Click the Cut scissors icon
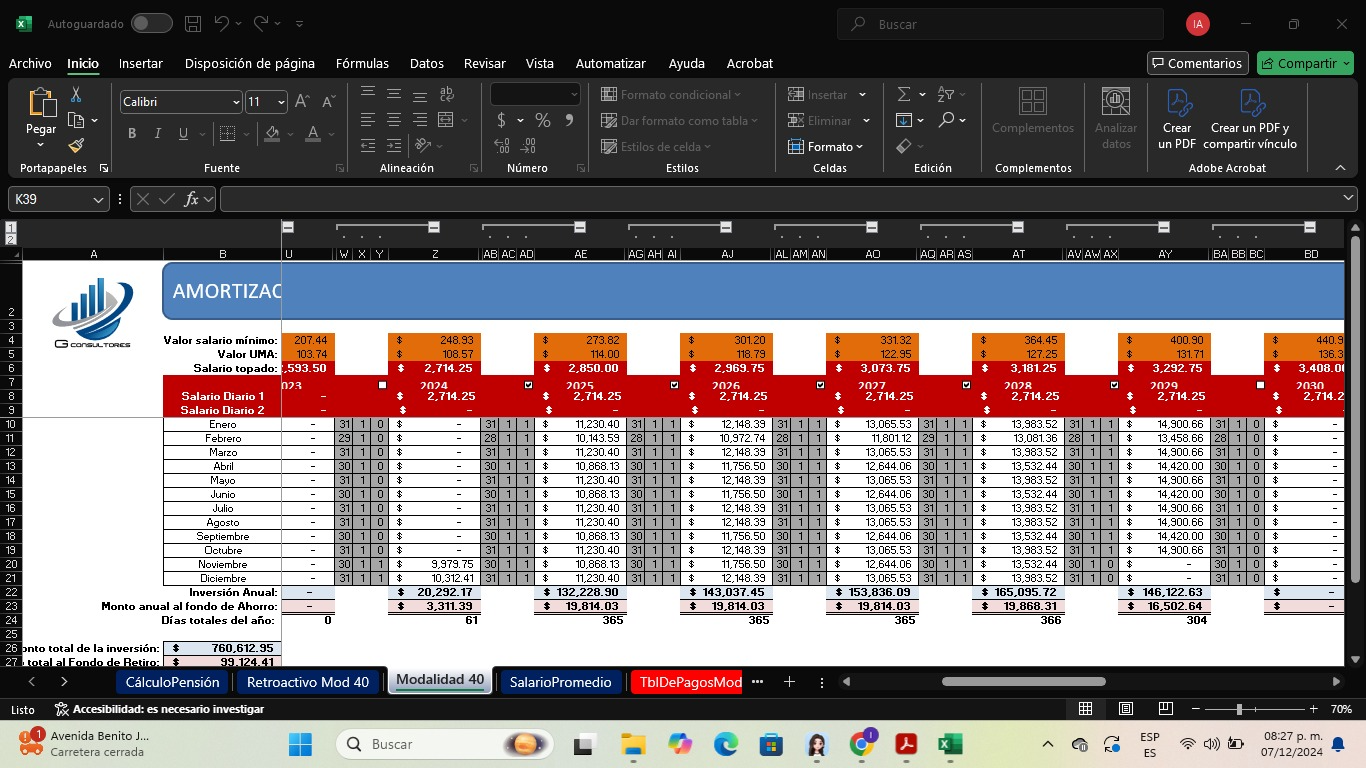This screenshot has width=1366, height=768. [x=76, y=95]
